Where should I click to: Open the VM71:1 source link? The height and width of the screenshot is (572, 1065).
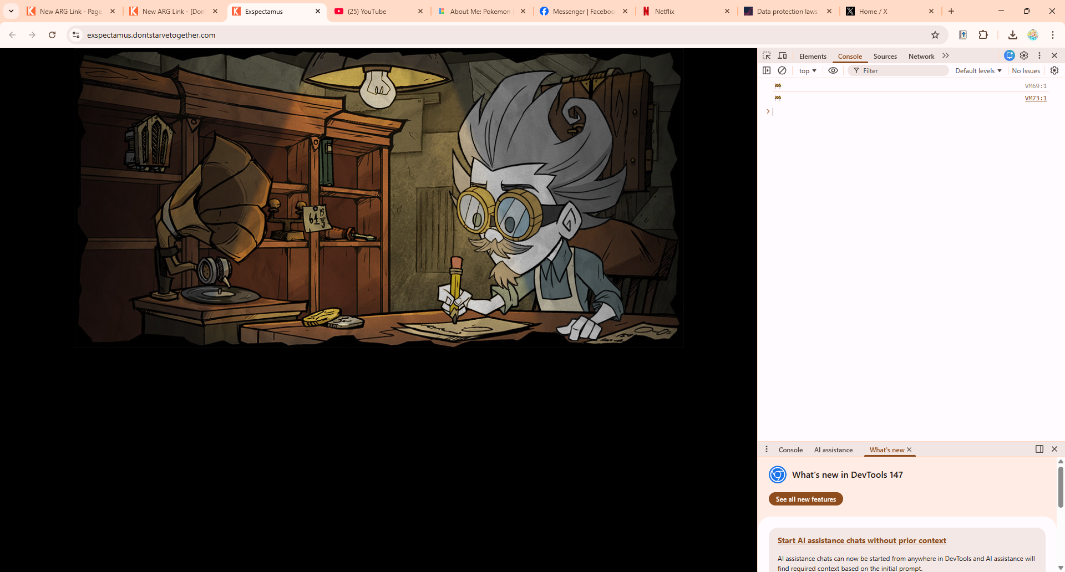pyautogui.click(x=1035, y=98)
